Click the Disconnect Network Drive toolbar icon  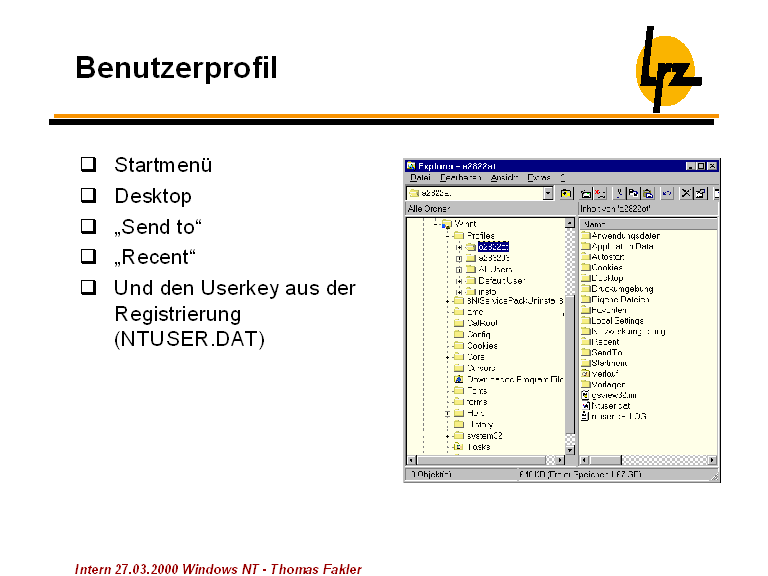(x=599, y=193)
